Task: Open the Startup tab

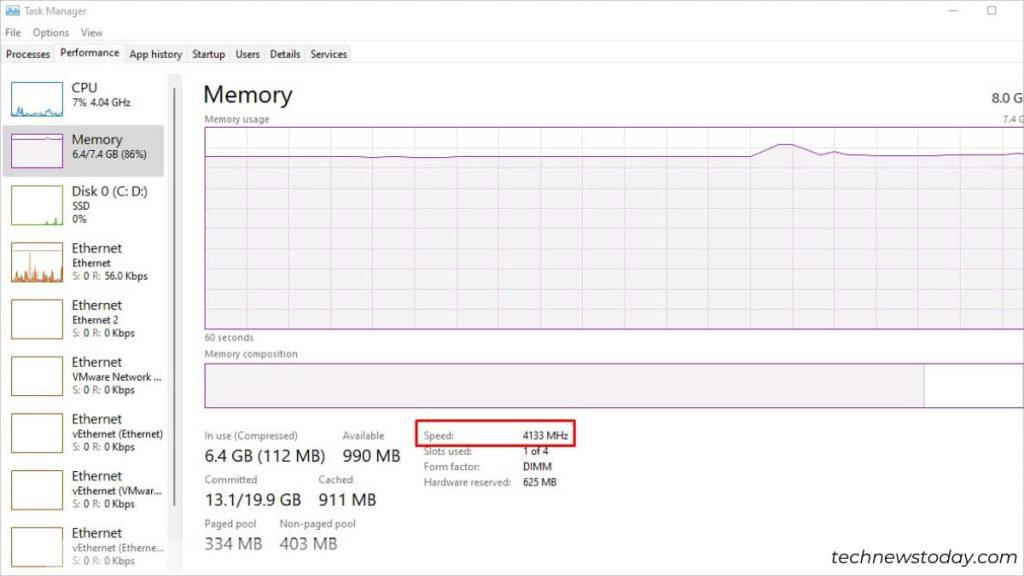Action: 208,54
